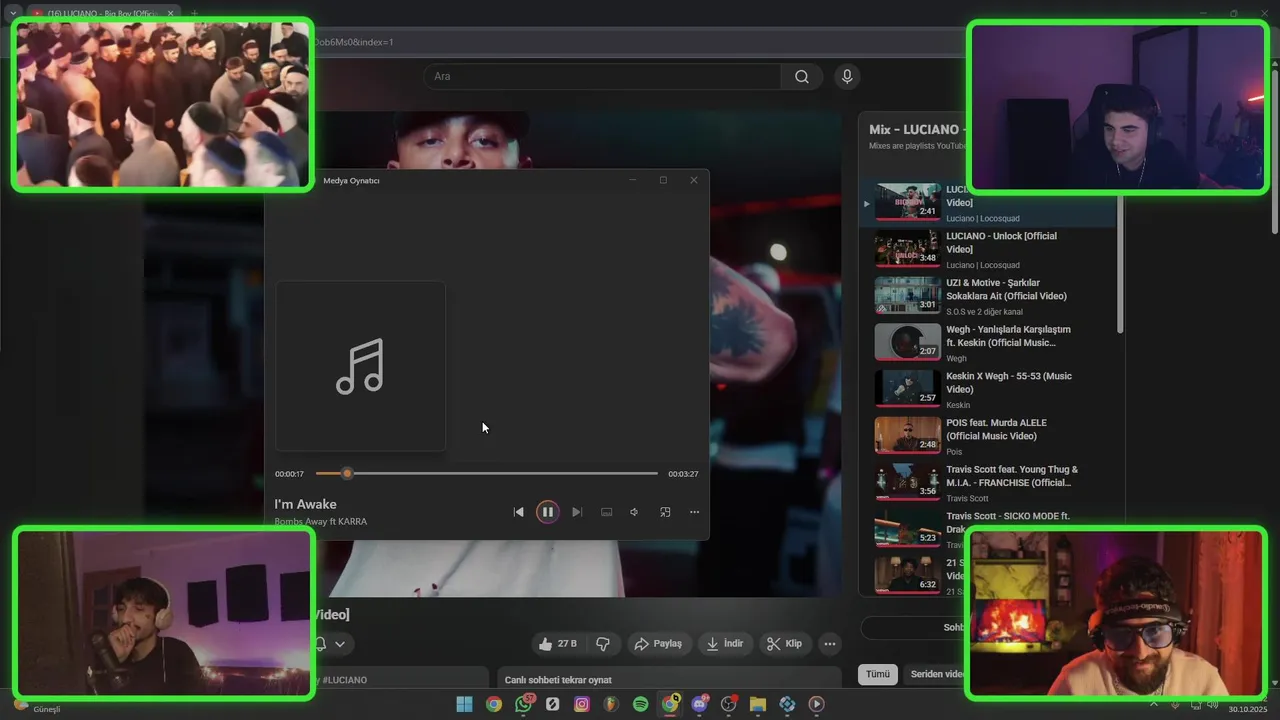Image resolution: width=1280 pixels, height=720 pixels.
Task: Open Google Chrome beside the Start button
Action: pyautogui.click(x=494, y=704)
